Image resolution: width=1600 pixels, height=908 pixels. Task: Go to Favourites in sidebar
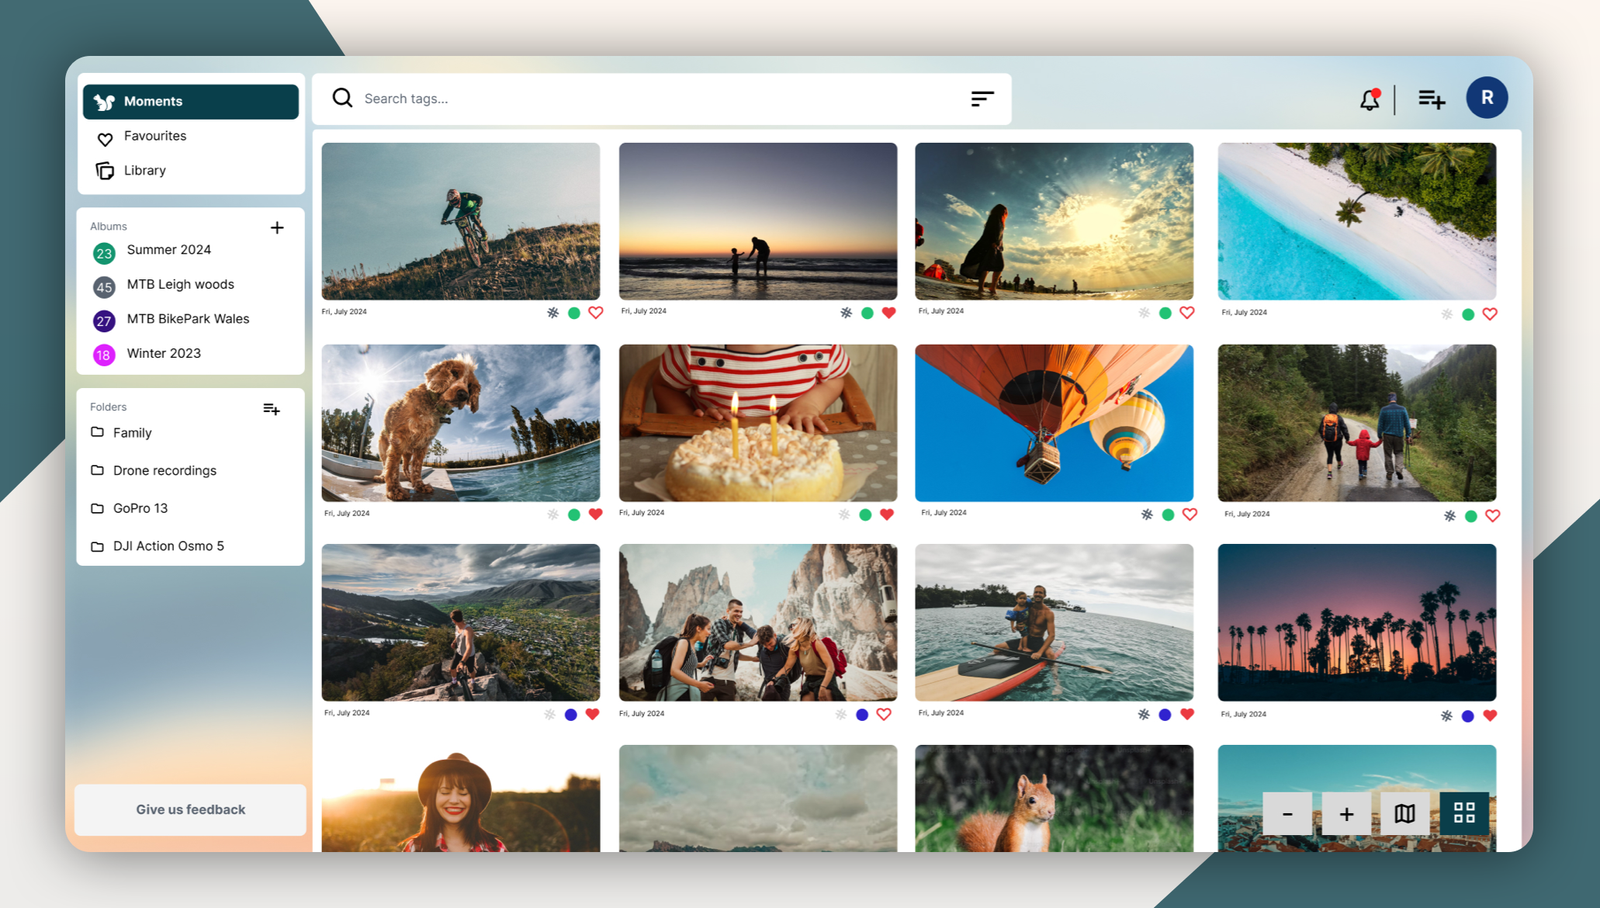click(155, 136)
